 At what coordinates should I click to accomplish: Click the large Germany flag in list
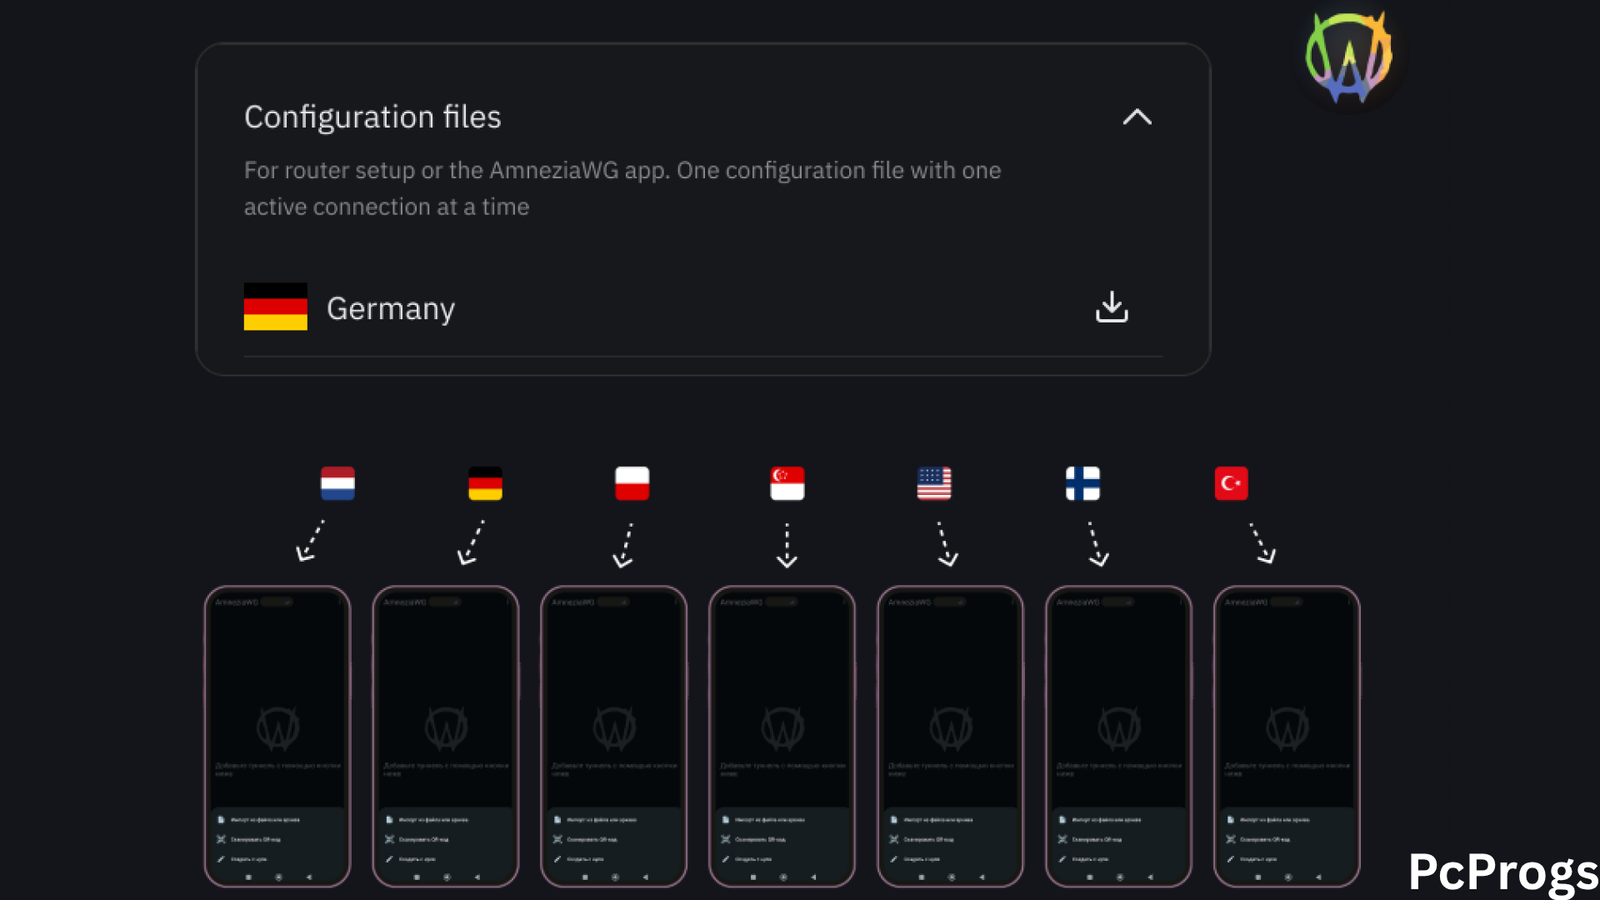click(x=275, y=307)
